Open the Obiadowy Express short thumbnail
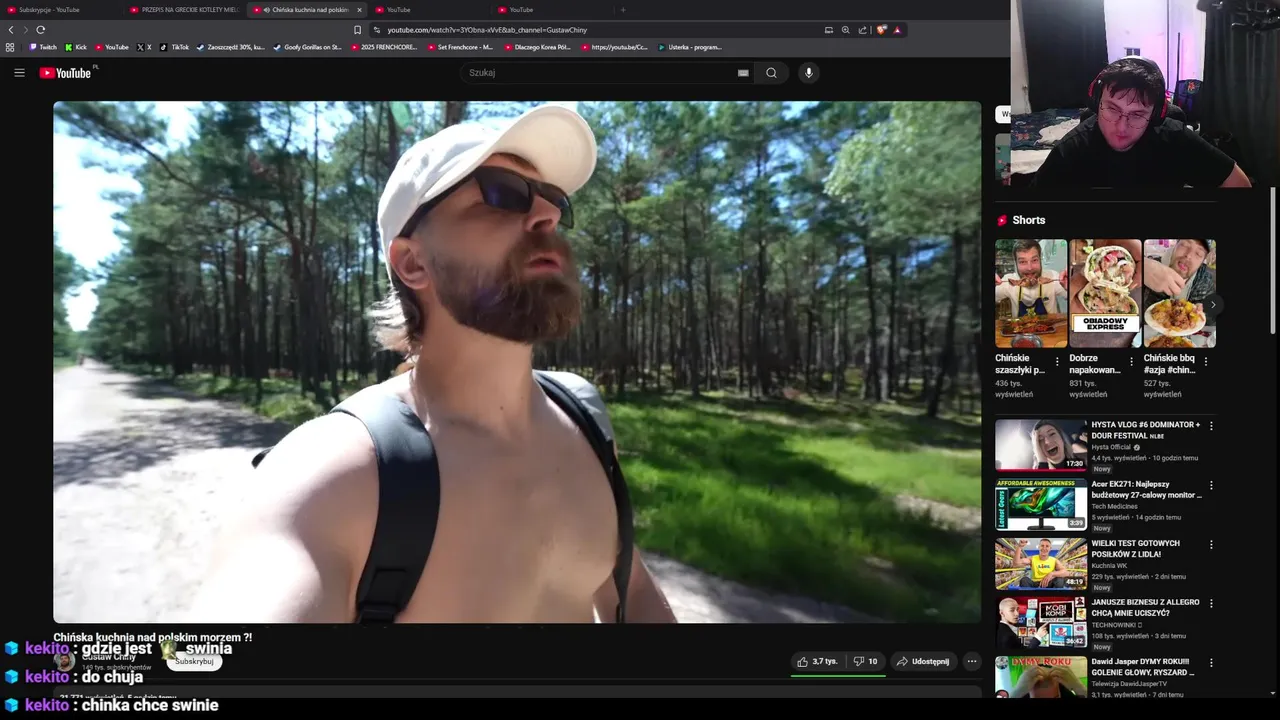Image resolution: width=1280 pixels, height=720 pixels. click(1105, 293)
